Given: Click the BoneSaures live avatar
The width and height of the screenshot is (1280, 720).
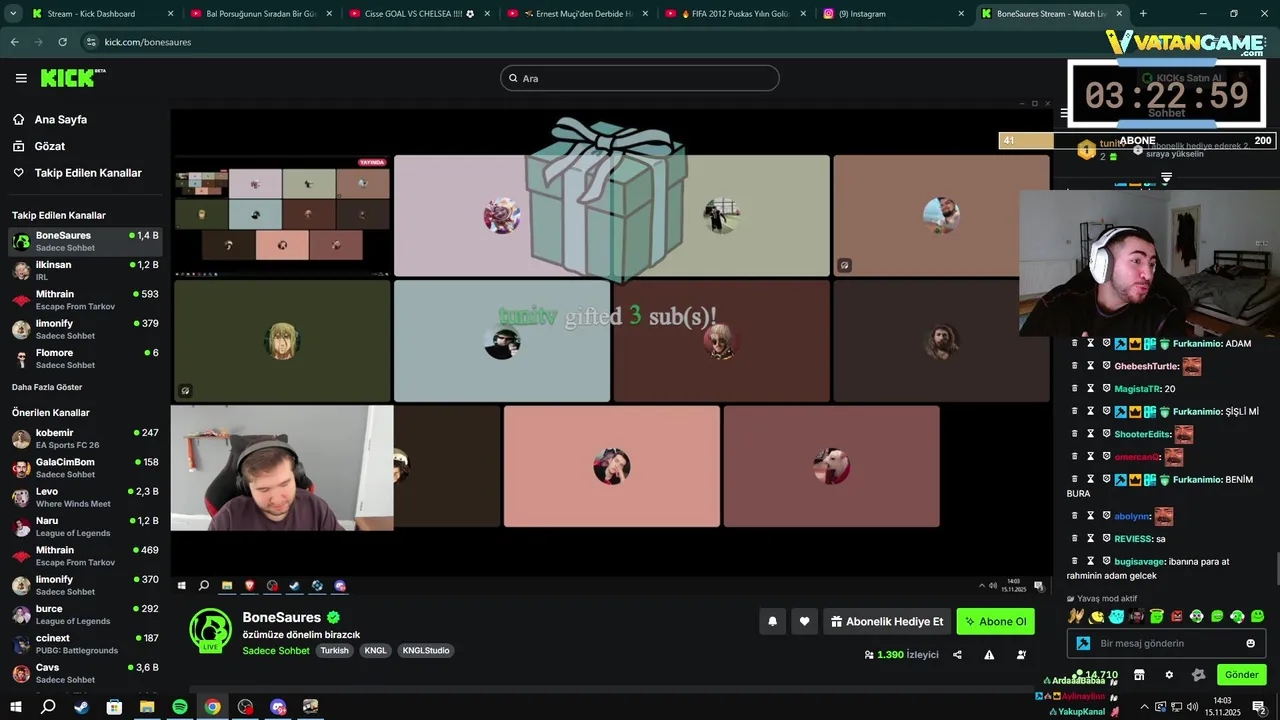Looking at the screenshot, I should pyautogui.click(x=210, y=629).
